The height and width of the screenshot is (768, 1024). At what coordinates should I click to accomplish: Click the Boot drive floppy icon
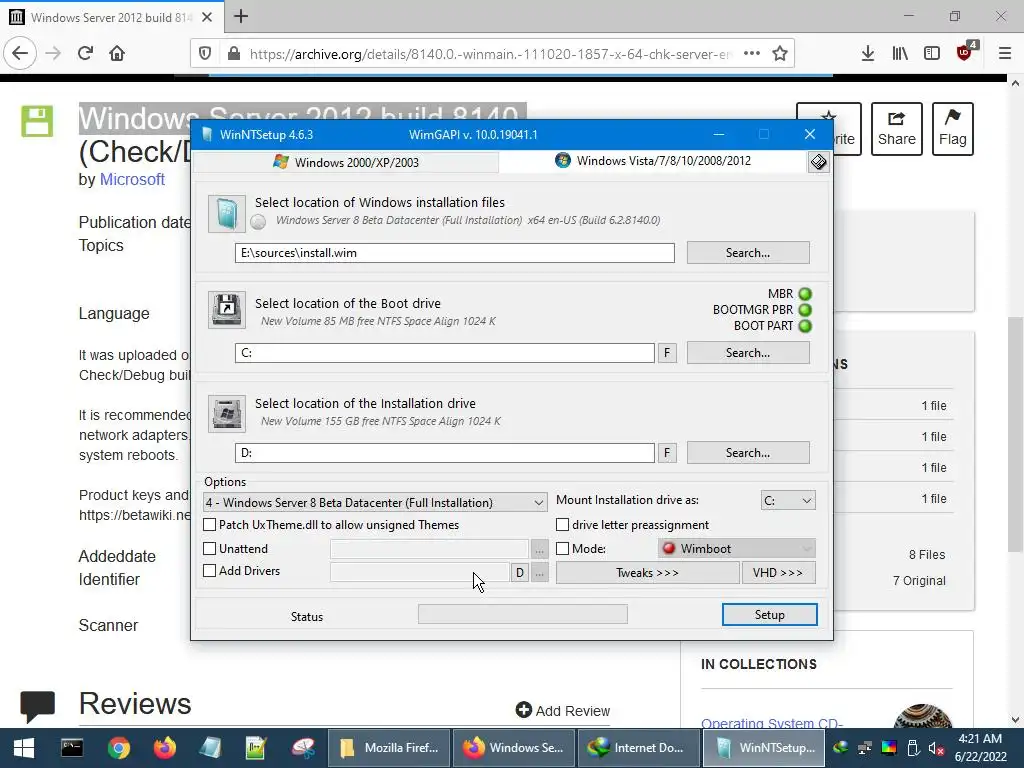(227, 310)
